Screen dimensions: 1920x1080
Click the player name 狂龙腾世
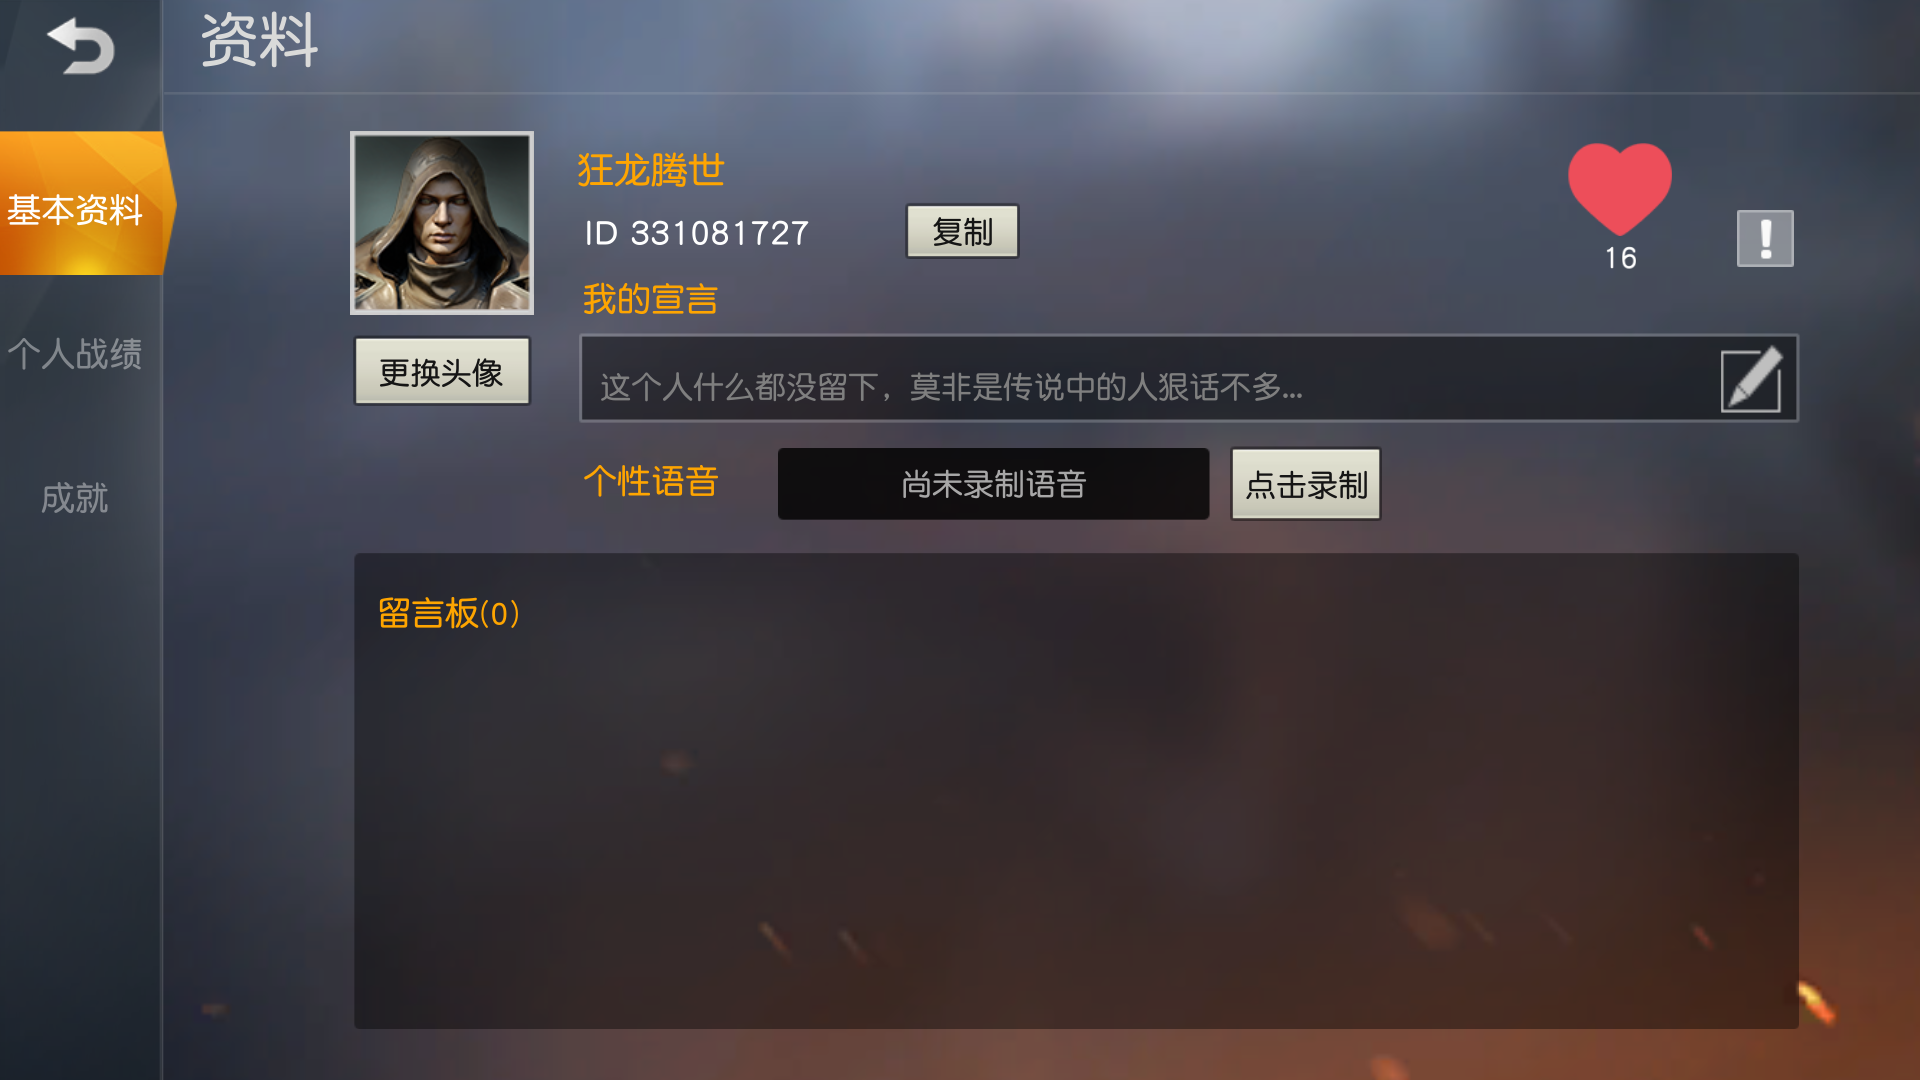651,170
